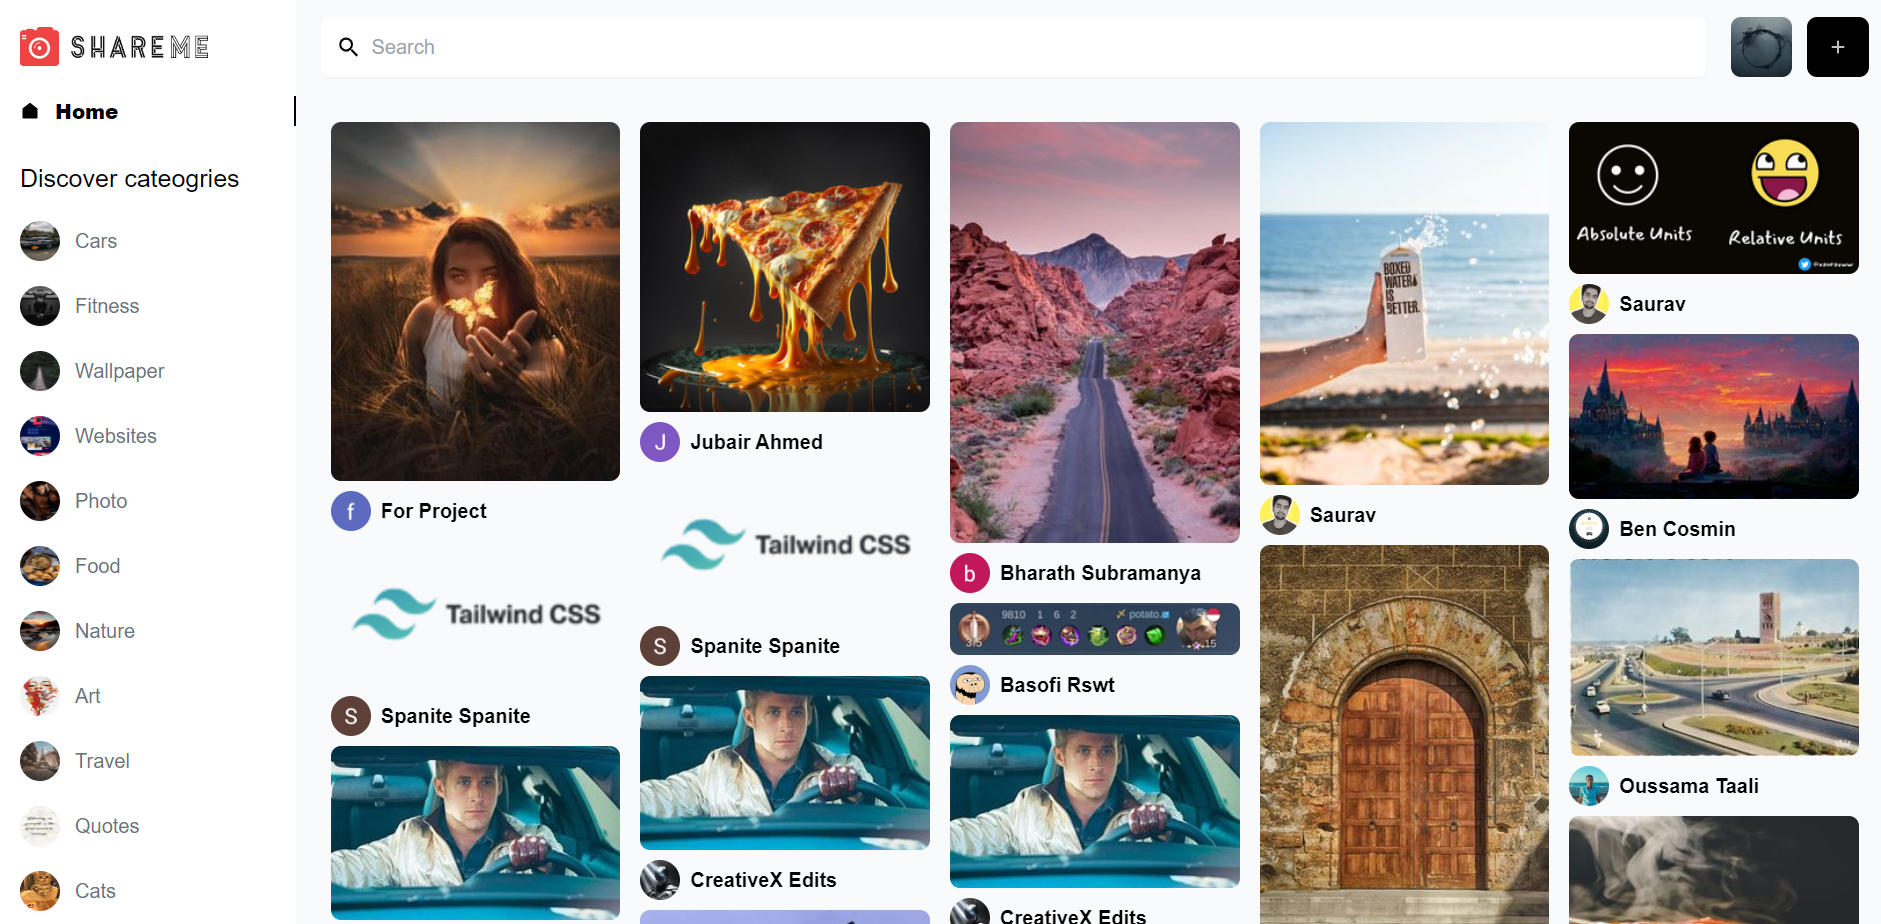Screen dimensions: 1881x924
Task: Open the Cats category
Action: pos(96,891)
